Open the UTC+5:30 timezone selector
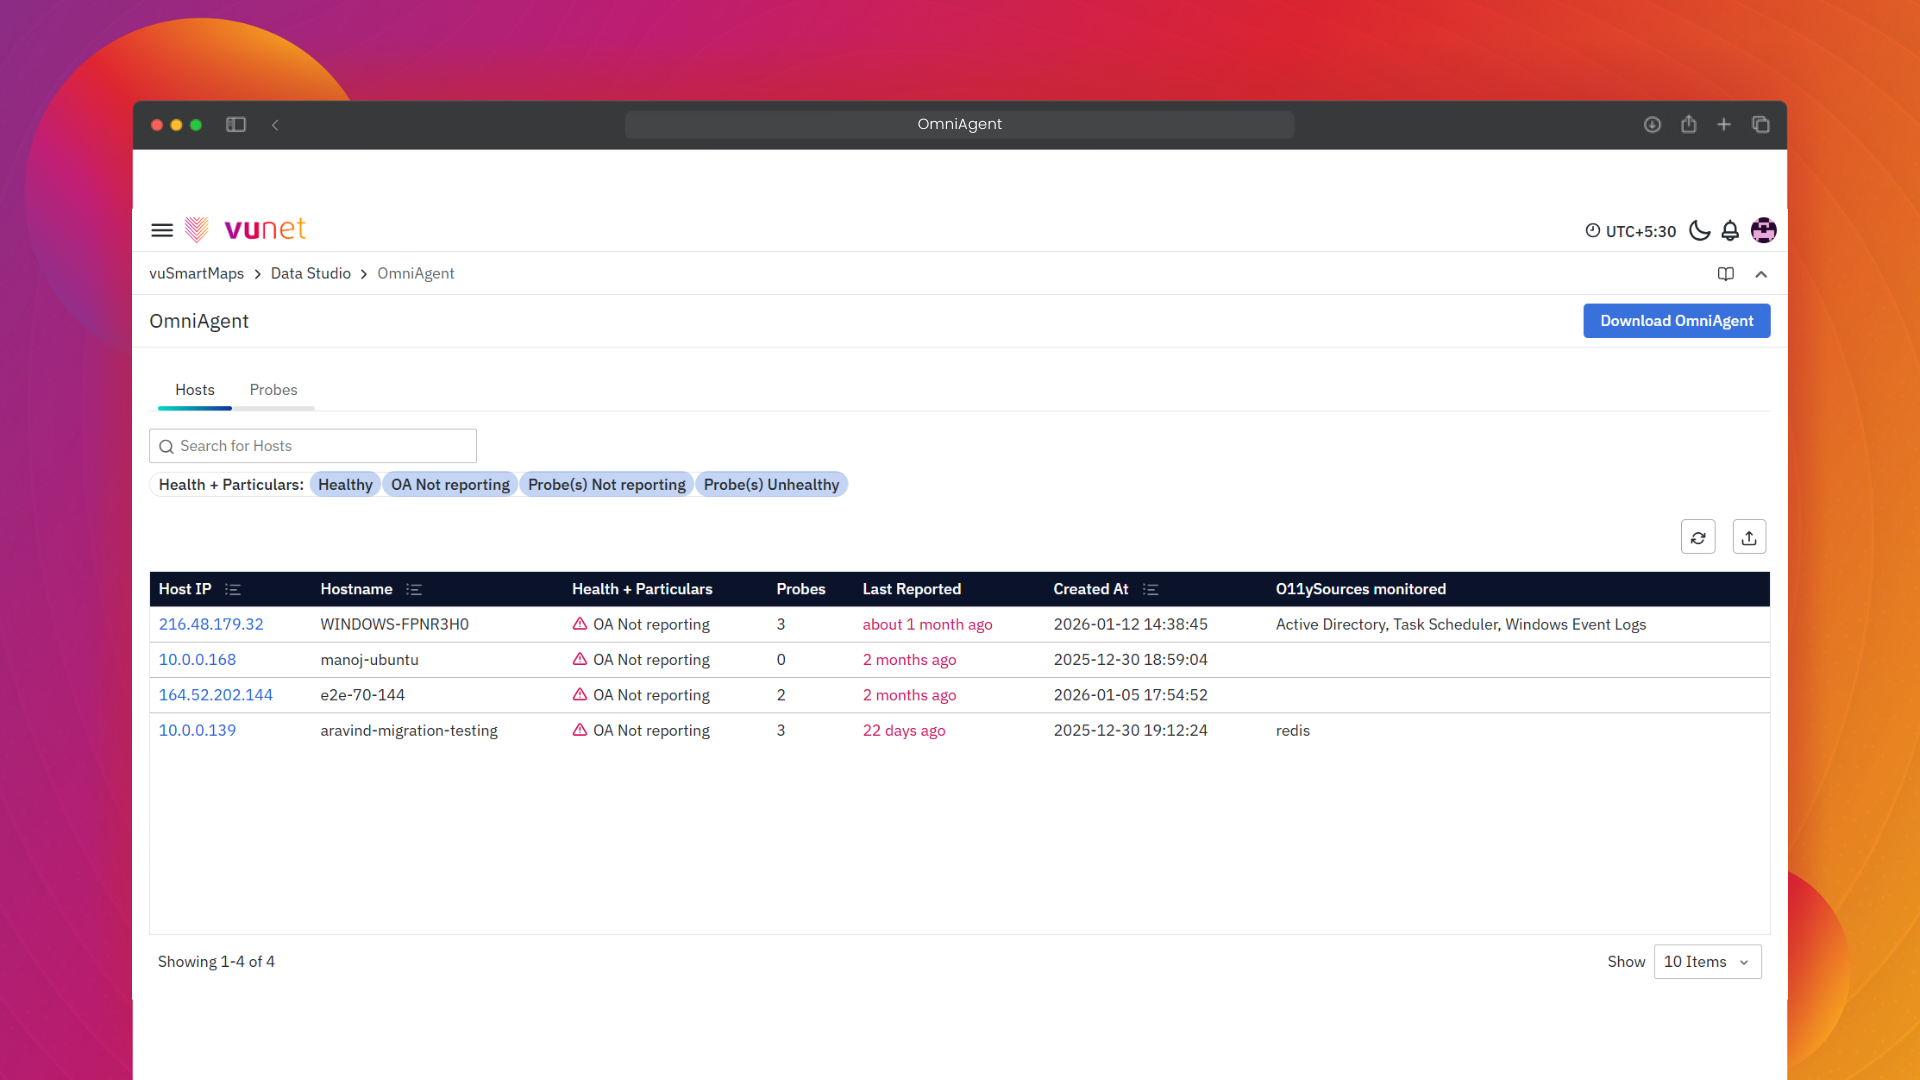The image size is (1920, 1080). [1631, 231]
